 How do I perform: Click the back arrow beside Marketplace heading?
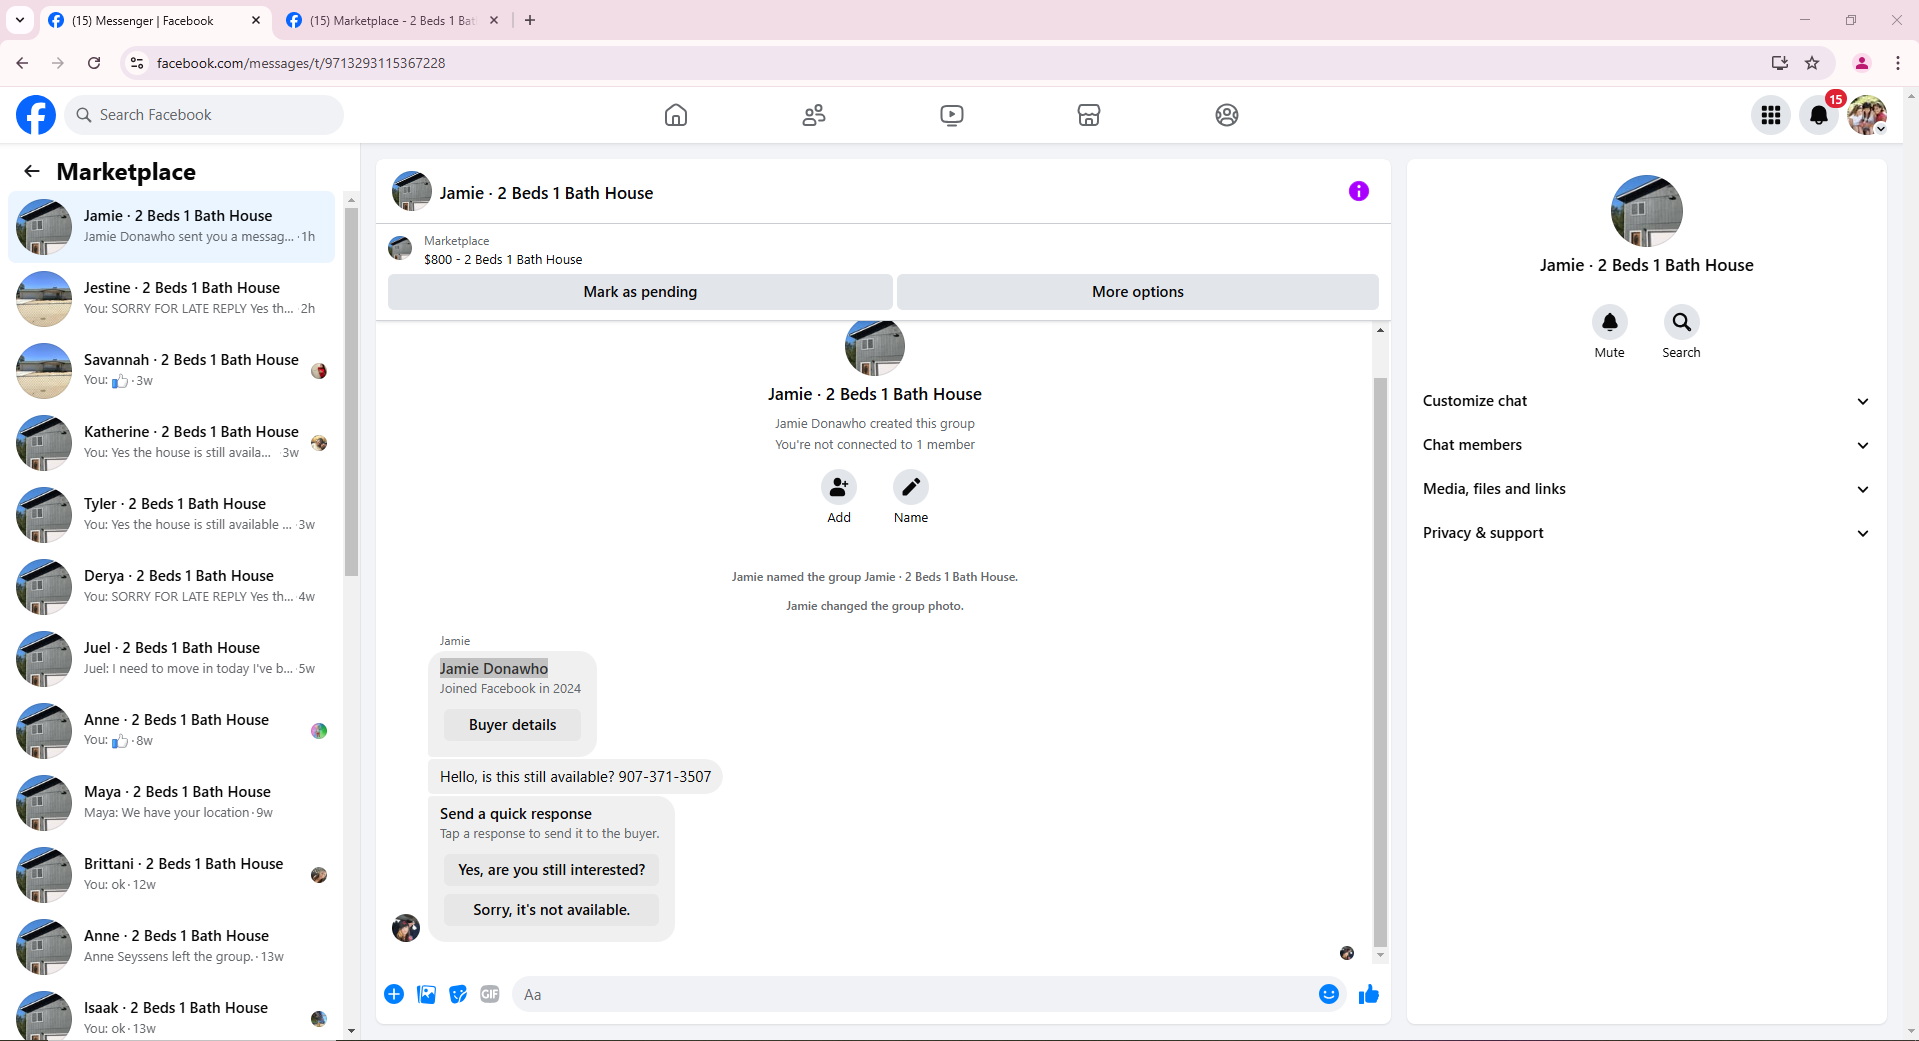click(32, 171)
